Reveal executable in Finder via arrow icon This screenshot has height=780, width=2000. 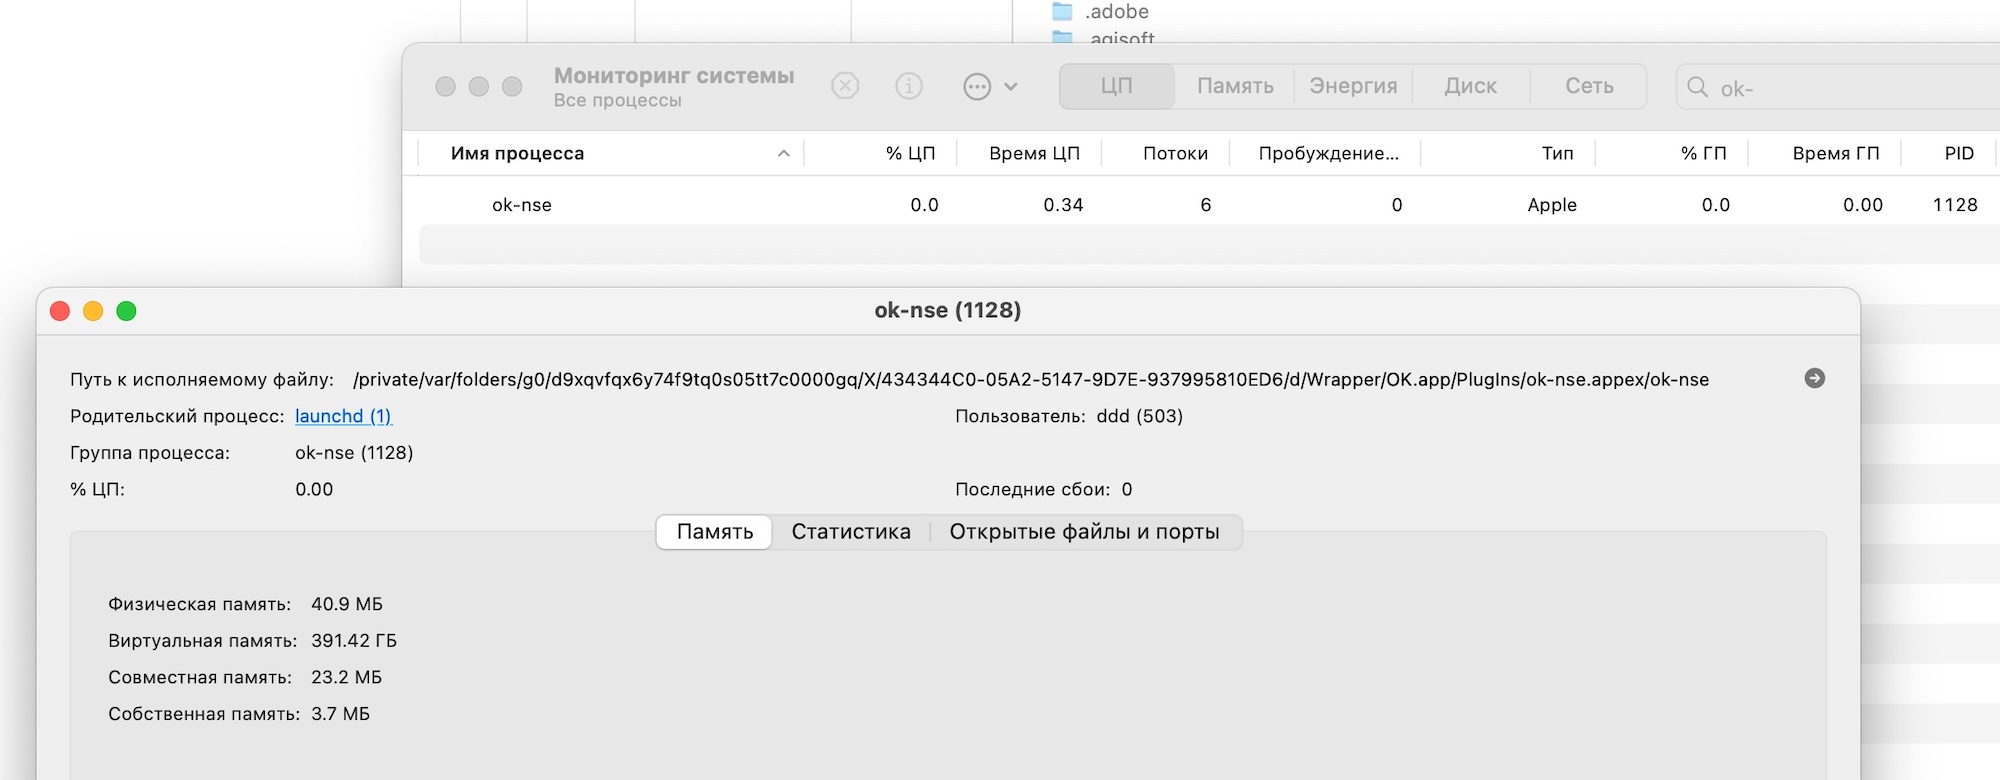point(1814,378)
